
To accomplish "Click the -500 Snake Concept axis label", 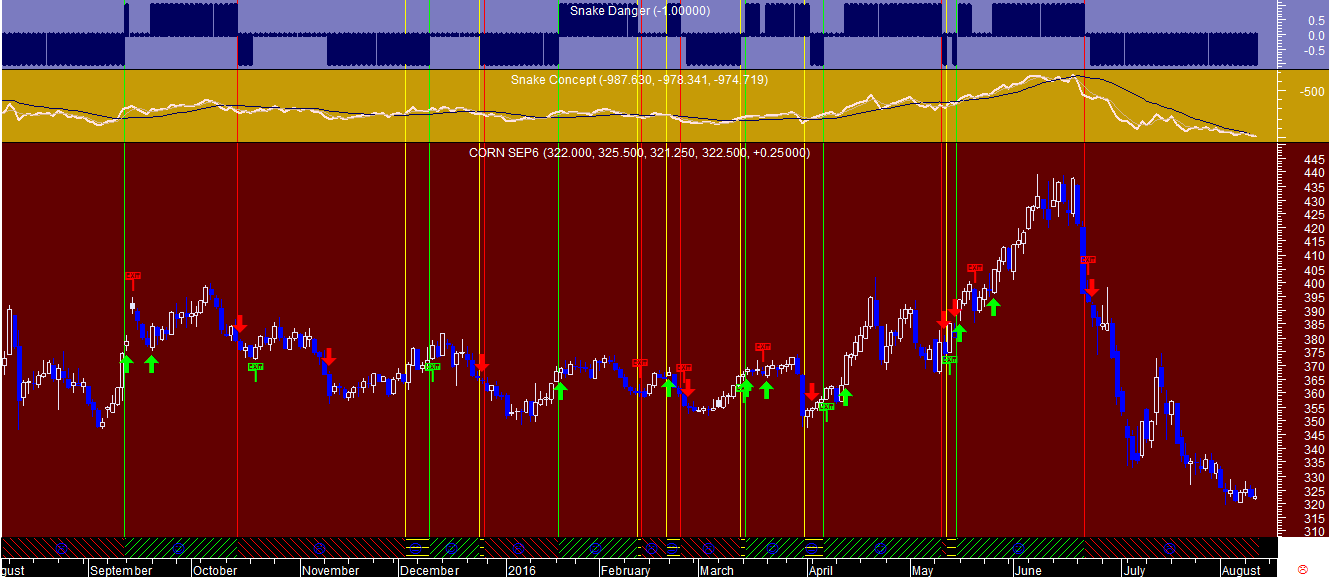I will (1312, 92).
